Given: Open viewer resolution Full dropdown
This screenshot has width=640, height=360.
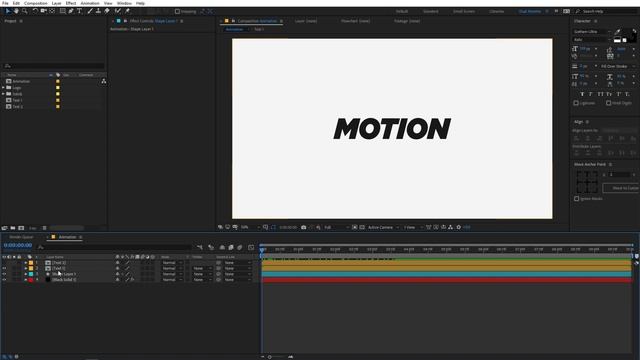Looking at the screenshot, I should tap(337, 227).
